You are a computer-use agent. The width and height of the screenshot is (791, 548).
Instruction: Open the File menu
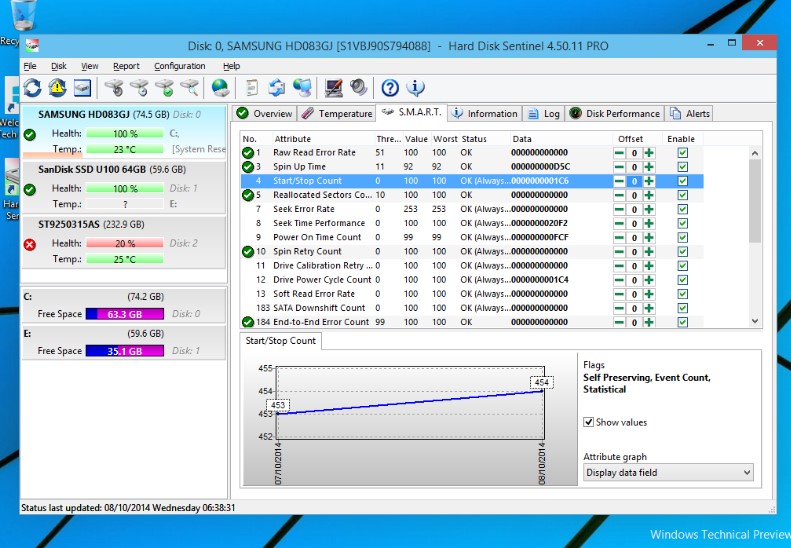click(x=30, y=66)
